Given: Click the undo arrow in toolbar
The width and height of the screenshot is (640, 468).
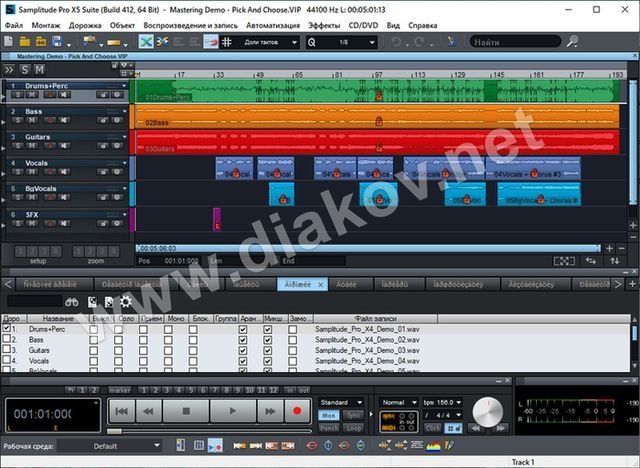Looking at the screenshot, I should click(398, 42).
